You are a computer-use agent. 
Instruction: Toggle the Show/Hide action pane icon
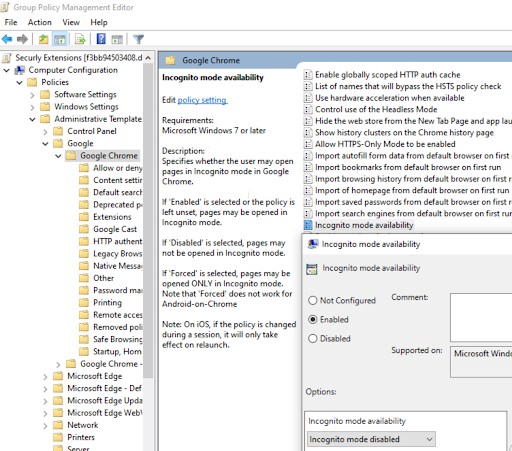(x=117, y=39)
